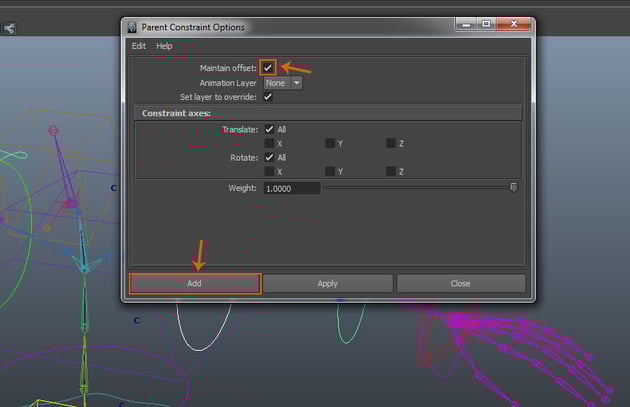This screenshot has height=407, width=630.
Task: Click the Constraint axes section header
Action: pyautogui.click(x=328, y=113)
